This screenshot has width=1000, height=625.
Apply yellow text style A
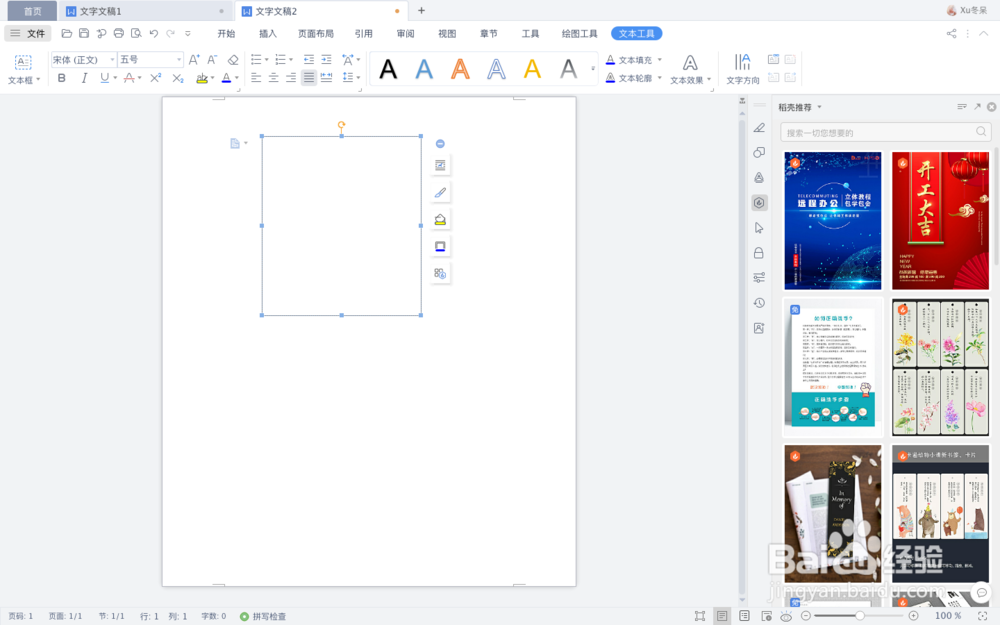532,69
